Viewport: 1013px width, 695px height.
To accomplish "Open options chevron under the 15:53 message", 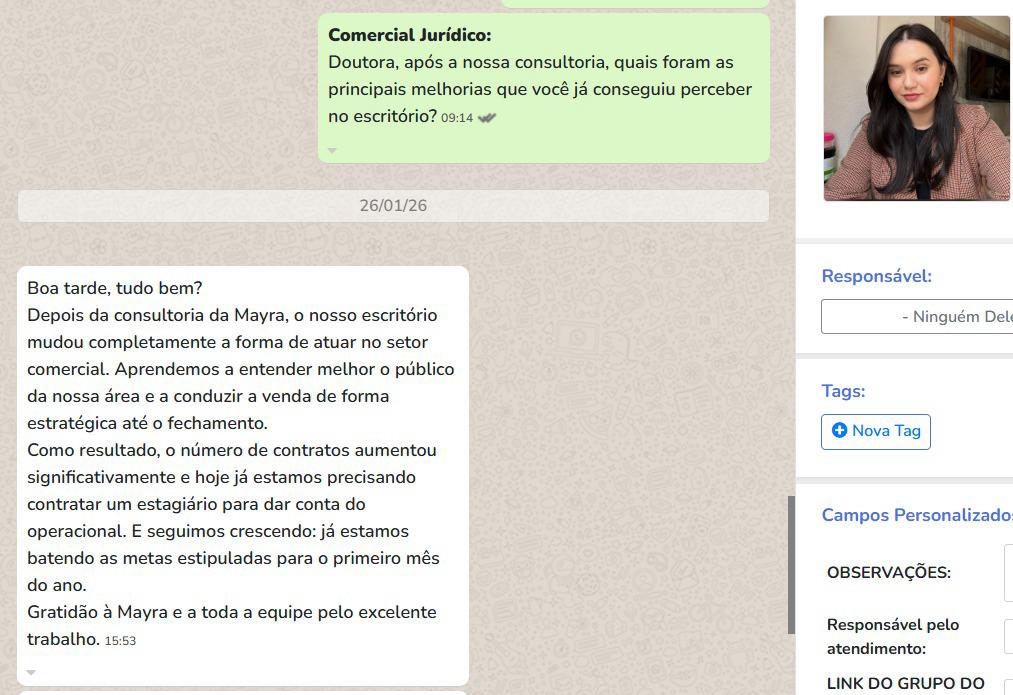I will [x=31, y=672].
